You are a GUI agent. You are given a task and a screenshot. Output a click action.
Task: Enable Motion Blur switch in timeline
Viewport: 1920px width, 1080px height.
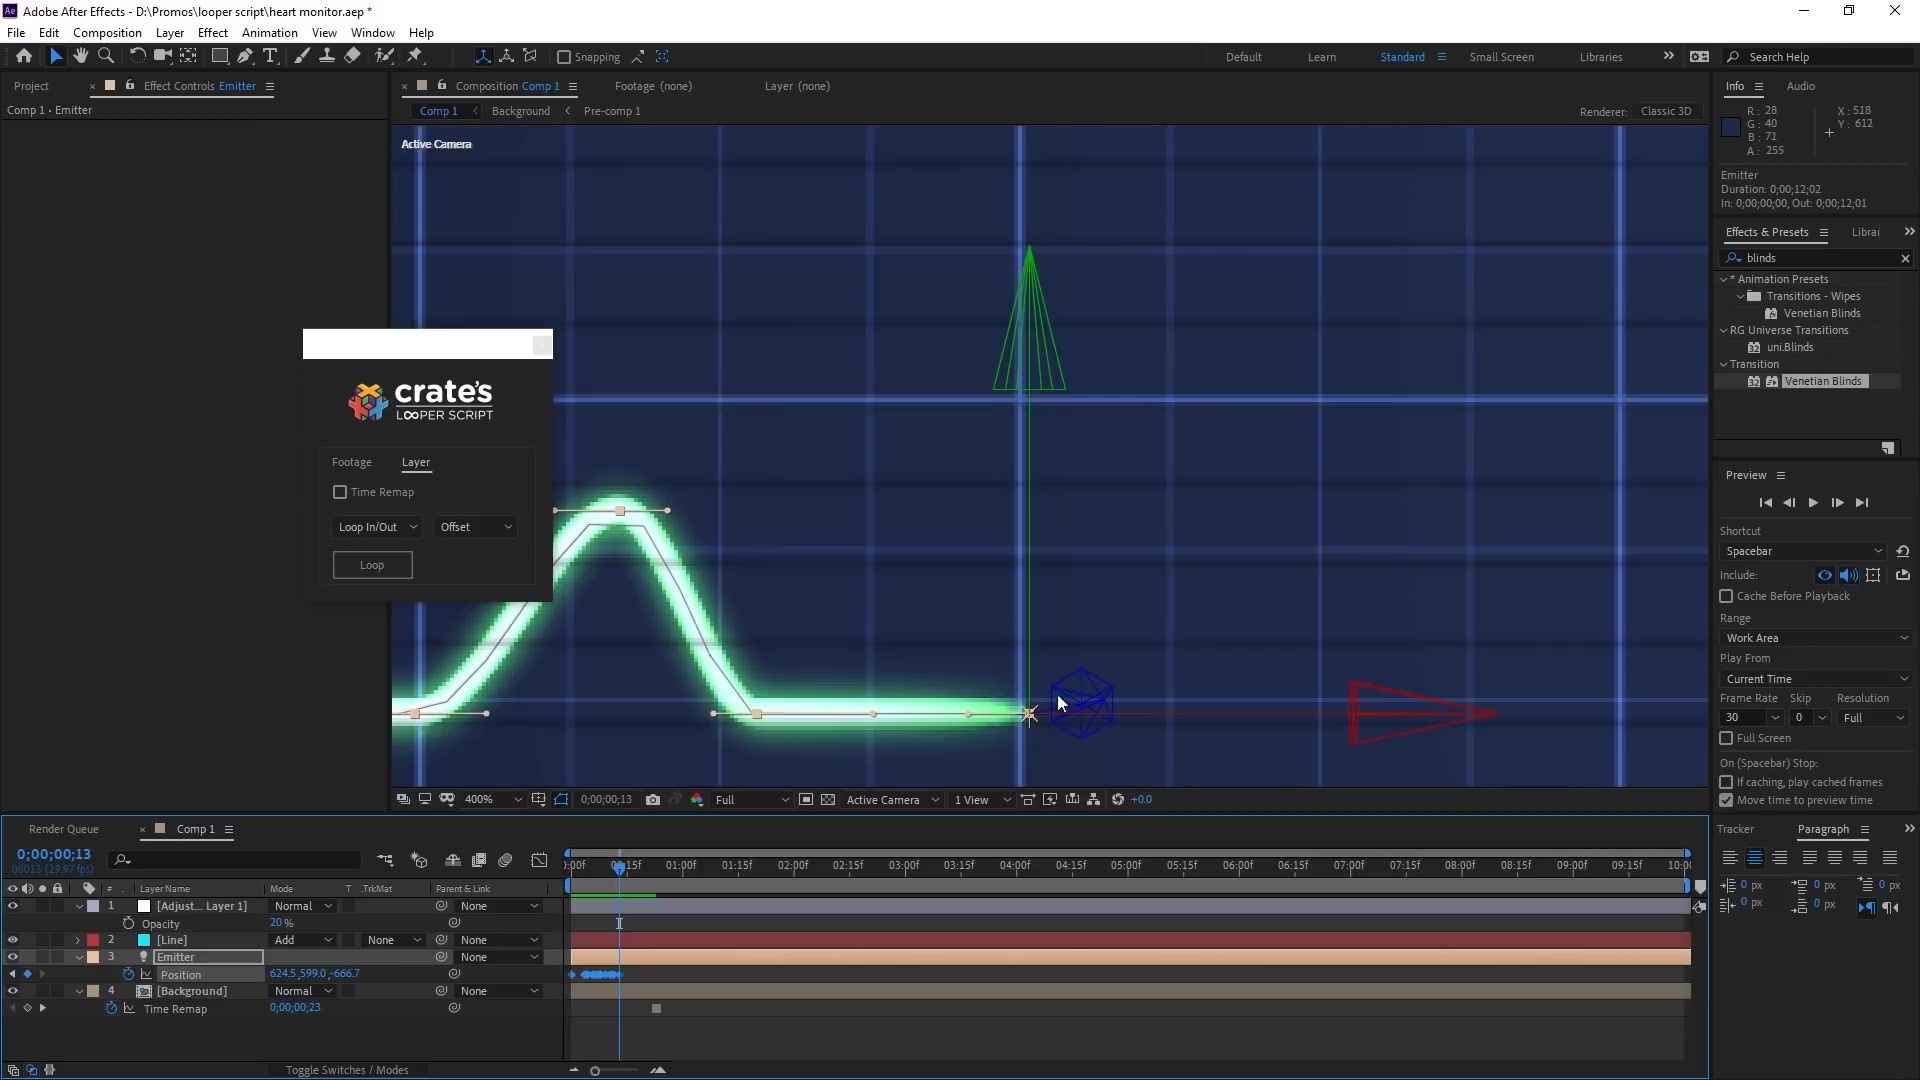click(x=505, y=860)
